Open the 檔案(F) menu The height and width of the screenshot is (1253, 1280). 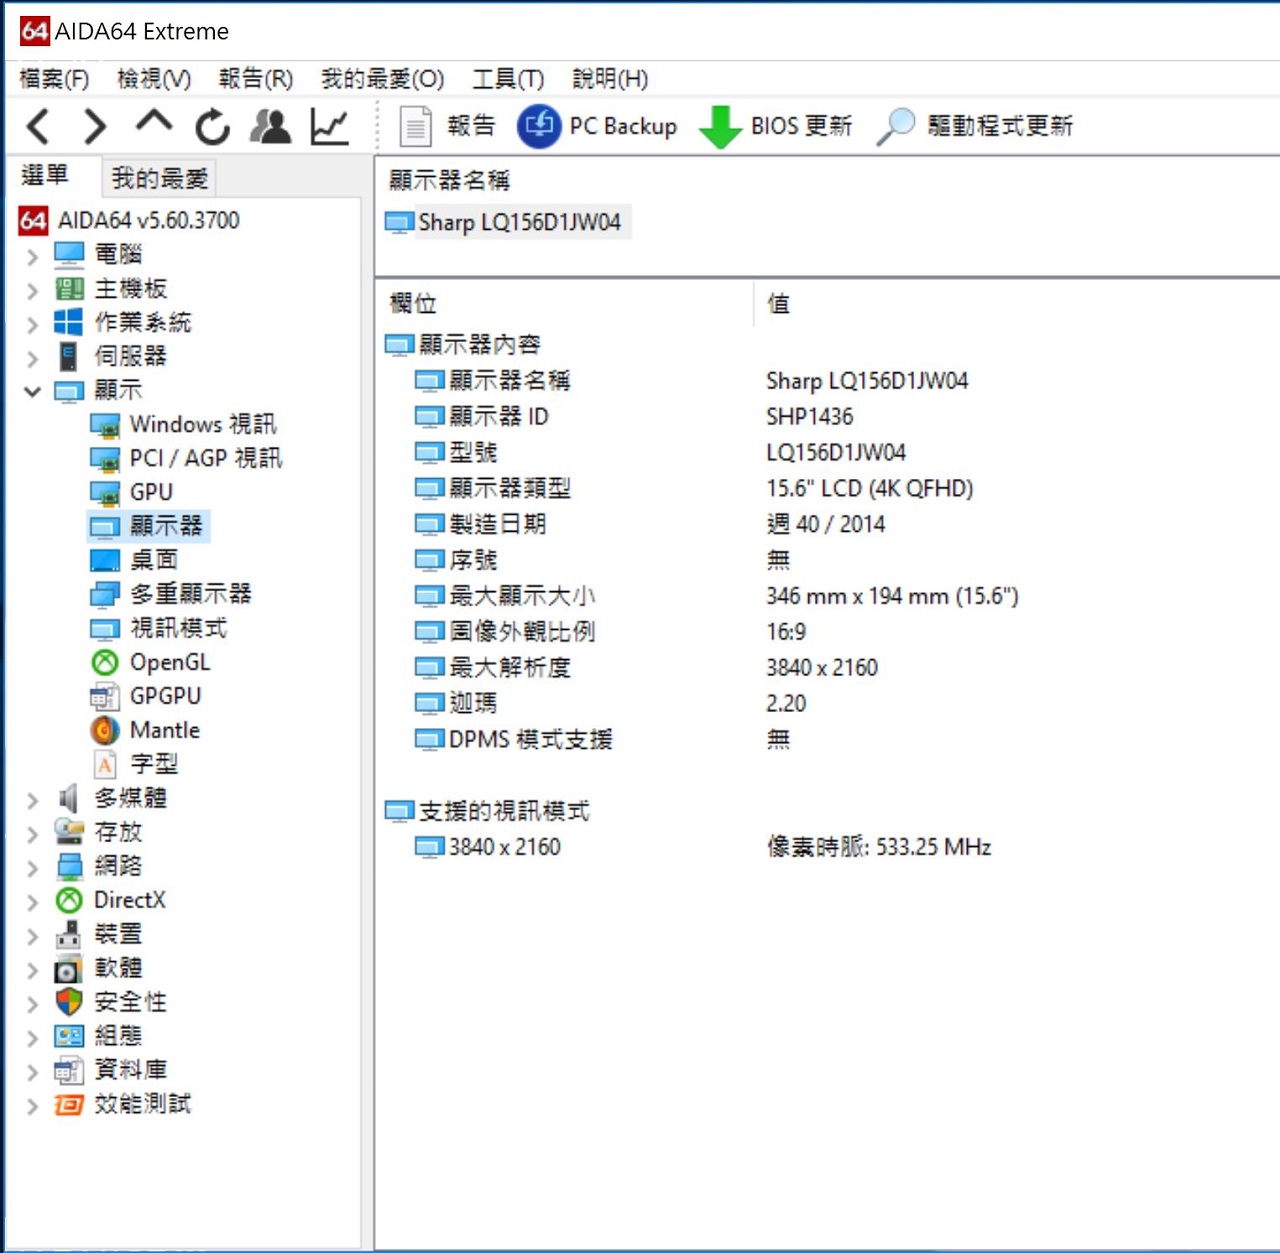(54, 78)
